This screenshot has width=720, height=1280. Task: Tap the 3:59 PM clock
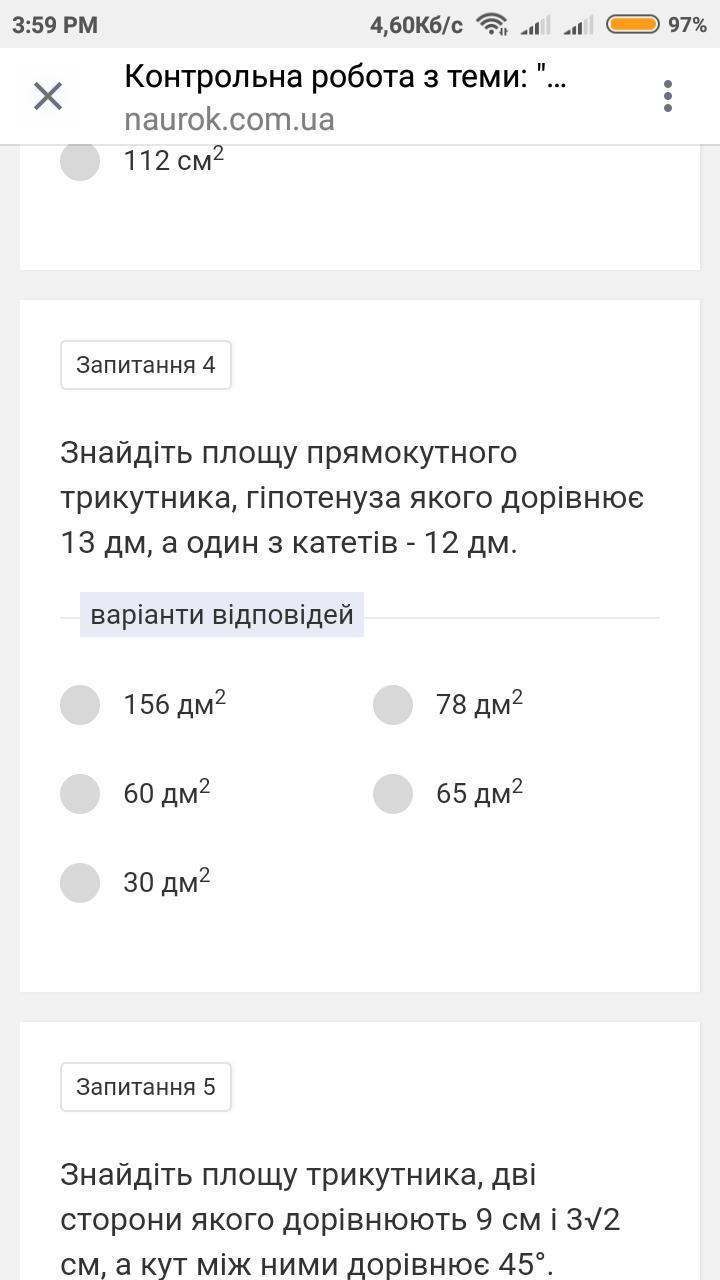click(x=55, y=25)
